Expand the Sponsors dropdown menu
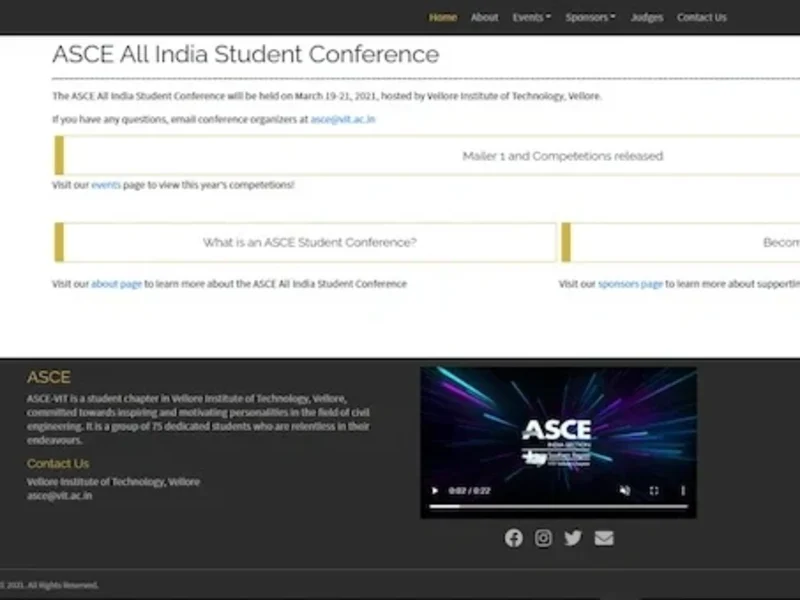The height and width of the screenshot is (600, 800). pos(590,17)
